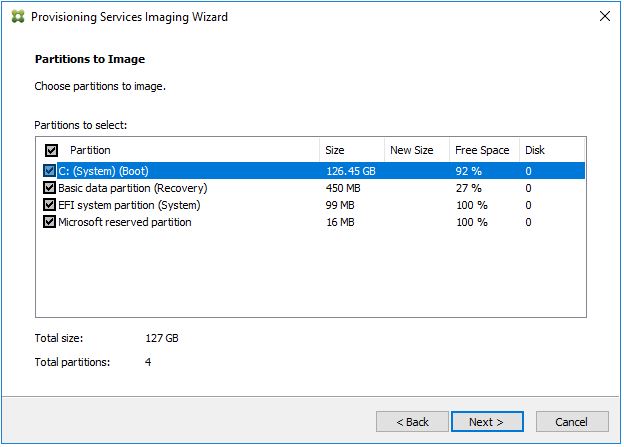Toggle the select-all Partition header checkbox
Viewport: 624px width, 447px height.
51,150
